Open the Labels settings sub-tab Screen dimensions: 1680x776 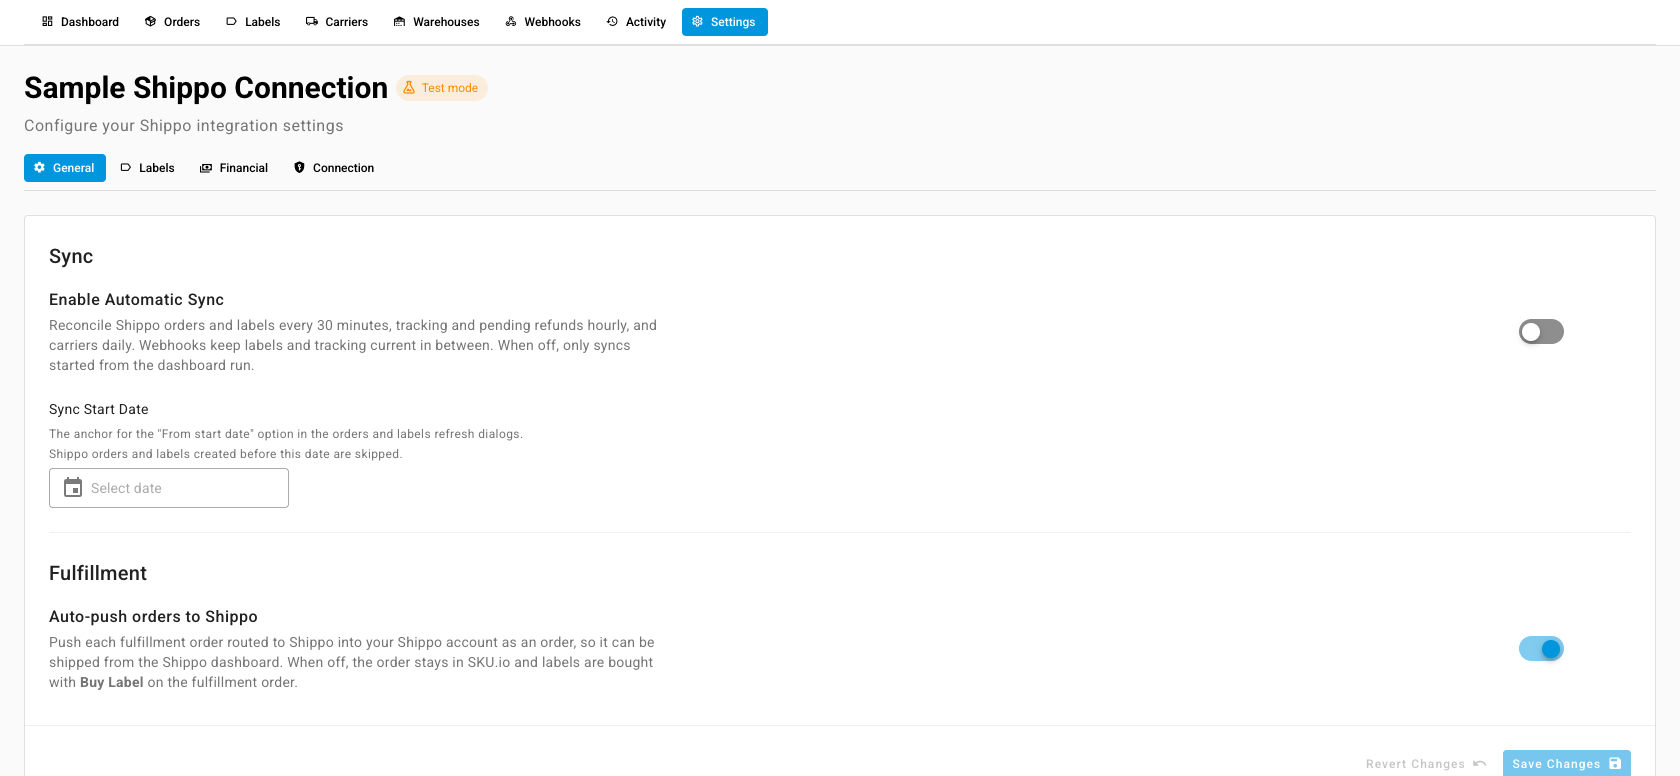(x=147, y=168)
